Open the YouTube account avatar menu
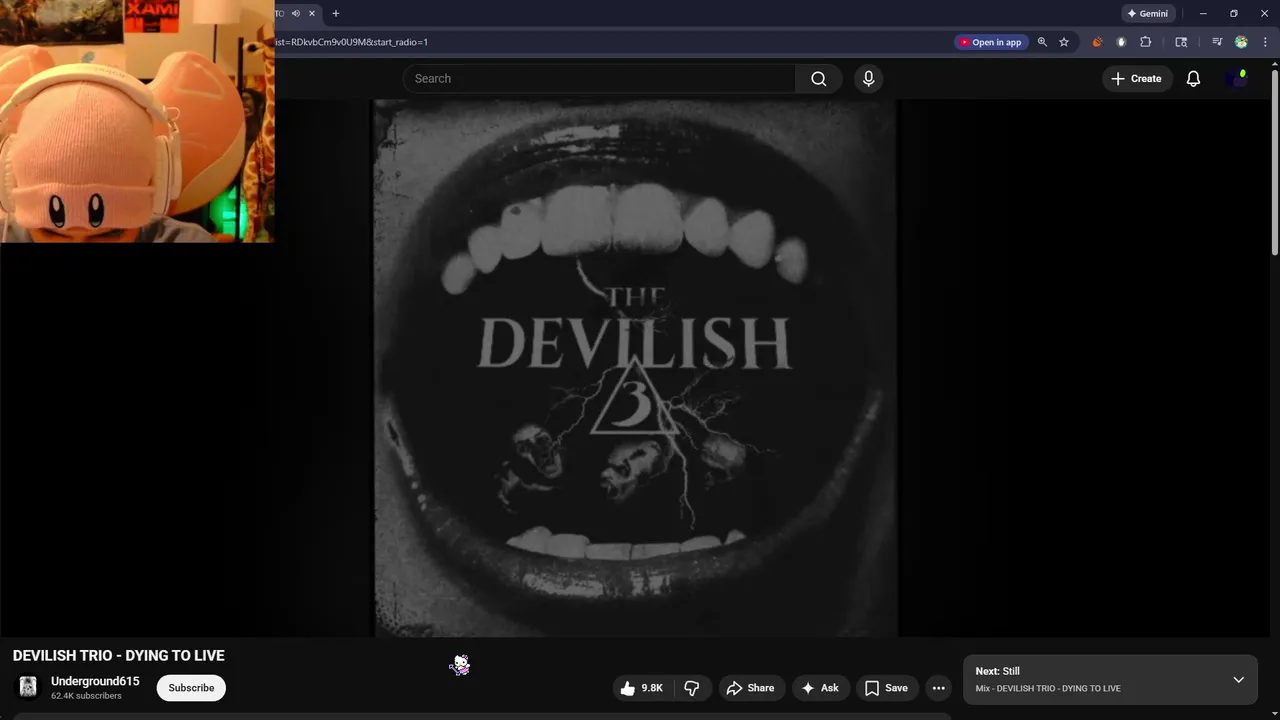This screenshot has width=1280, height=720. click(x=1237, y=78)
